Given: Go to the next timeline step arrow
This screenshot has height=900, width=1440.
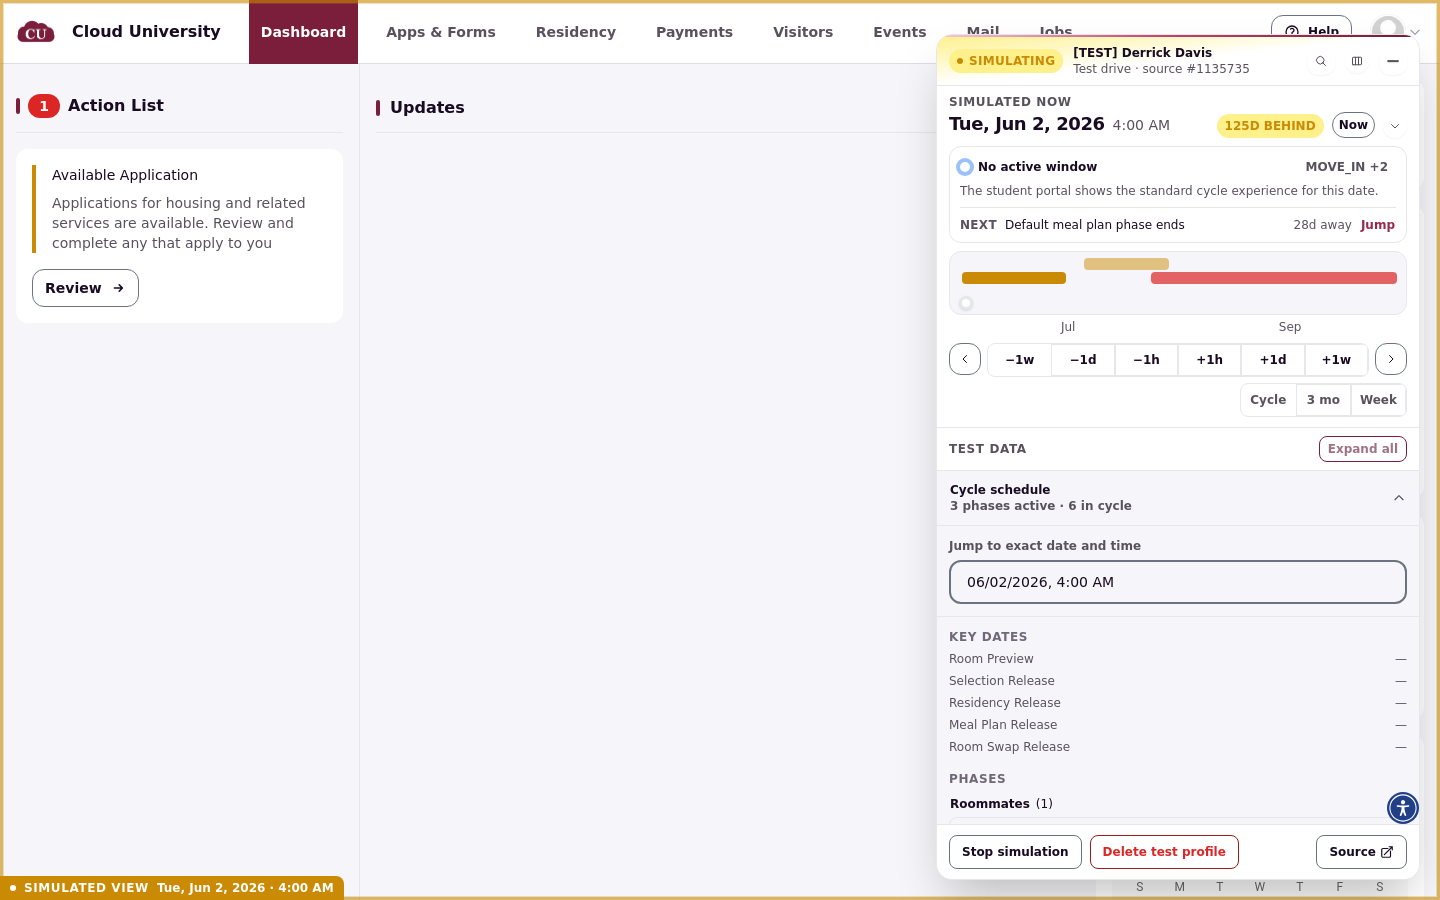Looking at the screenshot, I should [x=1391, y=359].
